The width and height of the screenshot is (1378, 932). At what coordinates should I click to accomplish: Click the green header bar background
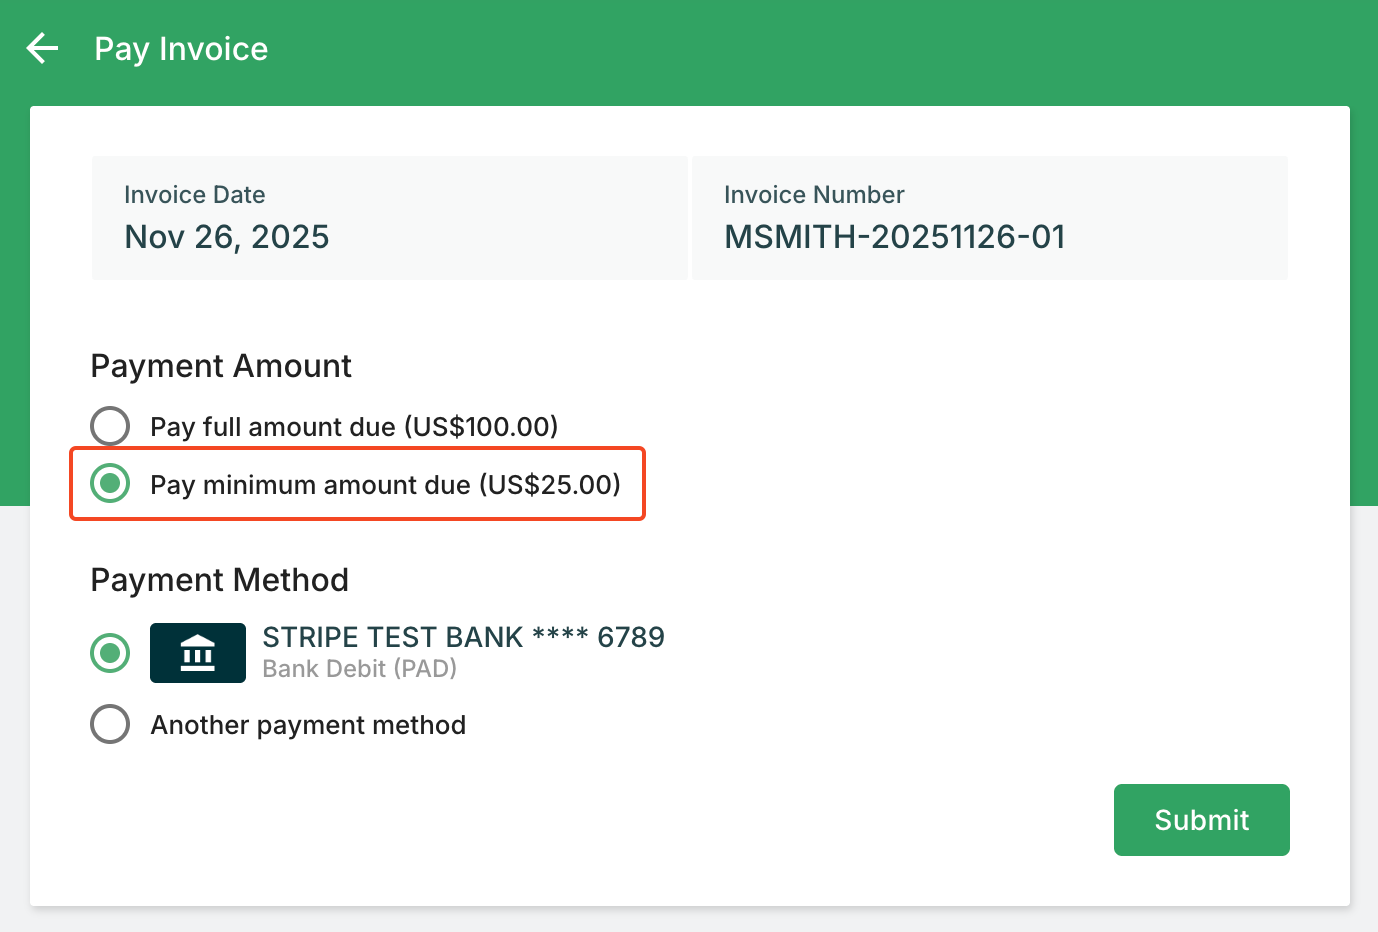click(x=800, y=48)
